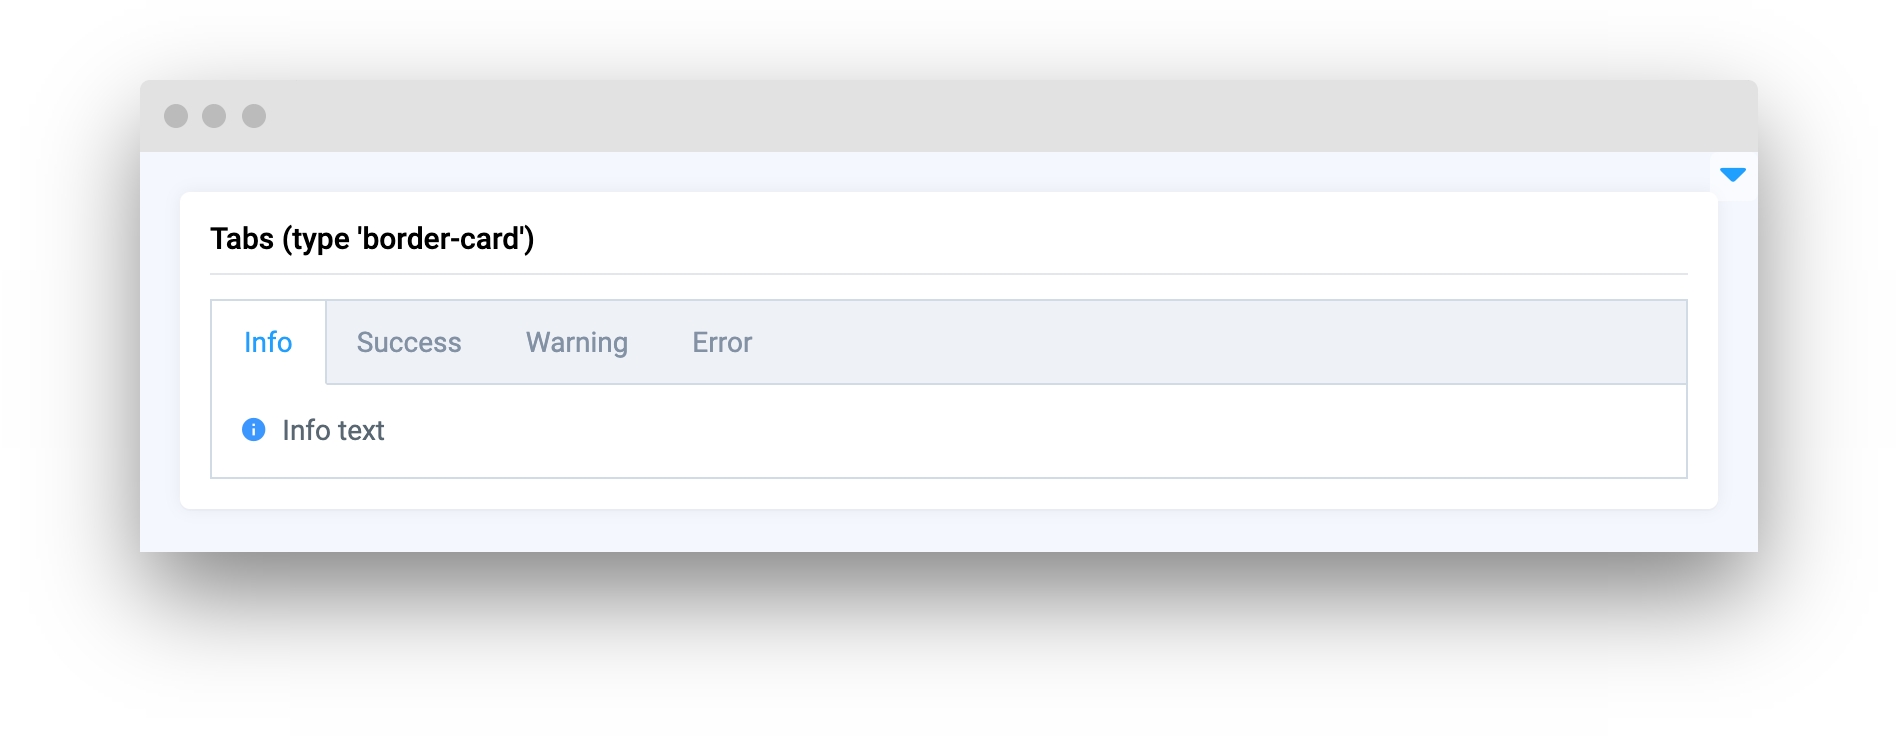The width and height of the screenshot is (1898, 752).
Task: Expand the blue caret arrow at top right
Action: tap(1733, 175)
